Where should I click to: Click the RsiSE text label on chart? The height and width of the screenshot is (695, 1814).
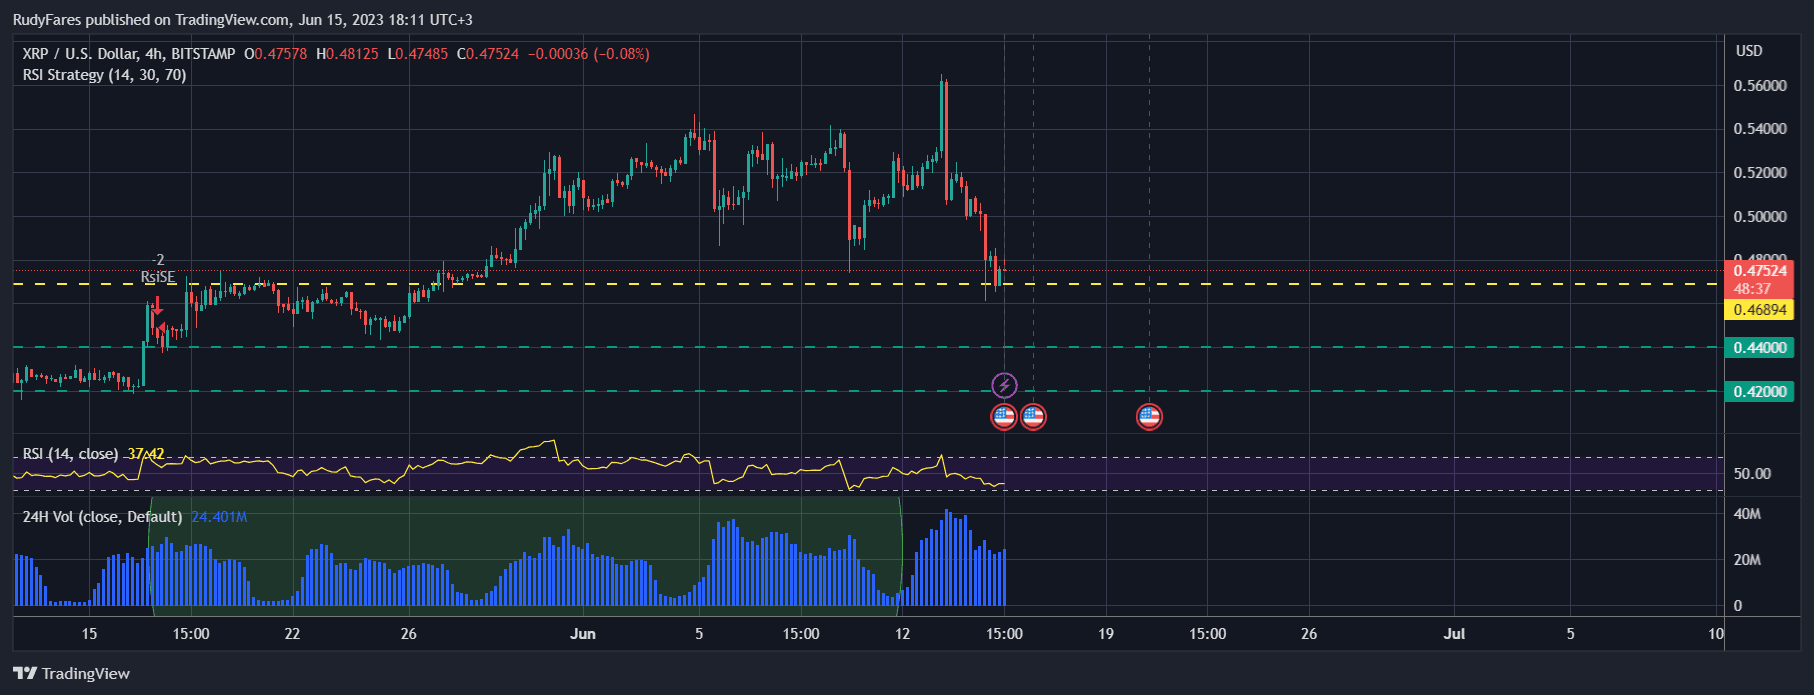(158, 277)
